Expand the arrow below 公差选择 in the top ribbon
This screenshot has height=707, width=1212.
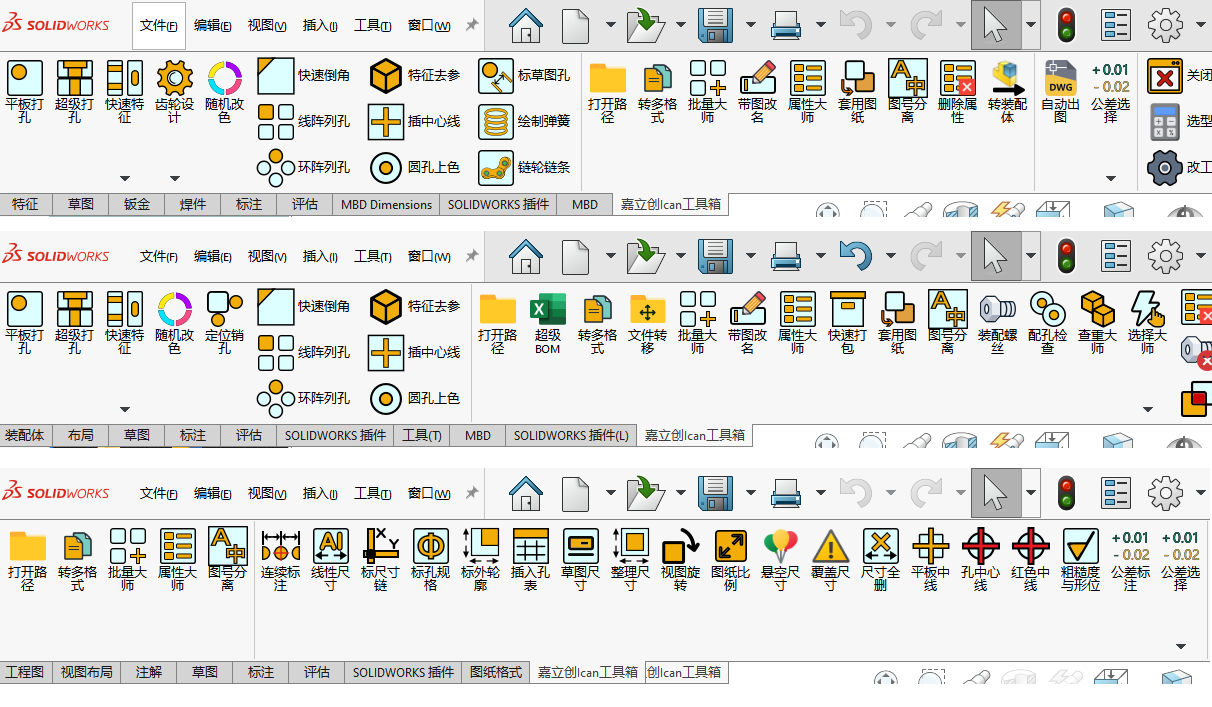(x=1111, y=179)
